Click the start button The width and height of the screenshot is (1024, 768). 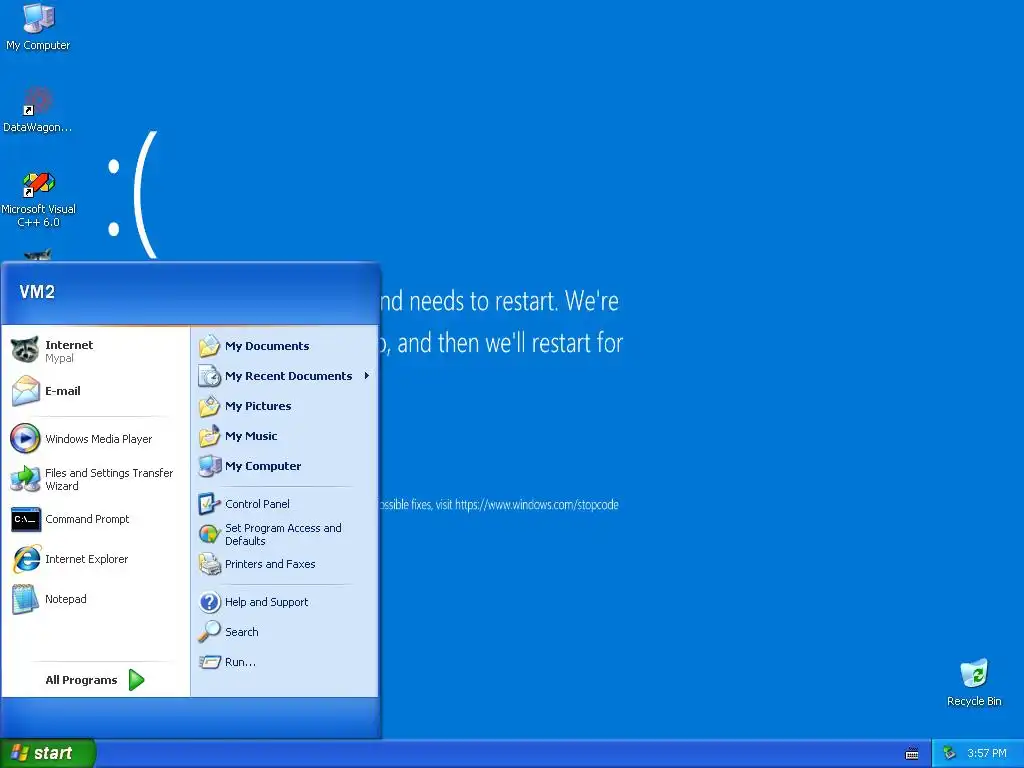48,753
